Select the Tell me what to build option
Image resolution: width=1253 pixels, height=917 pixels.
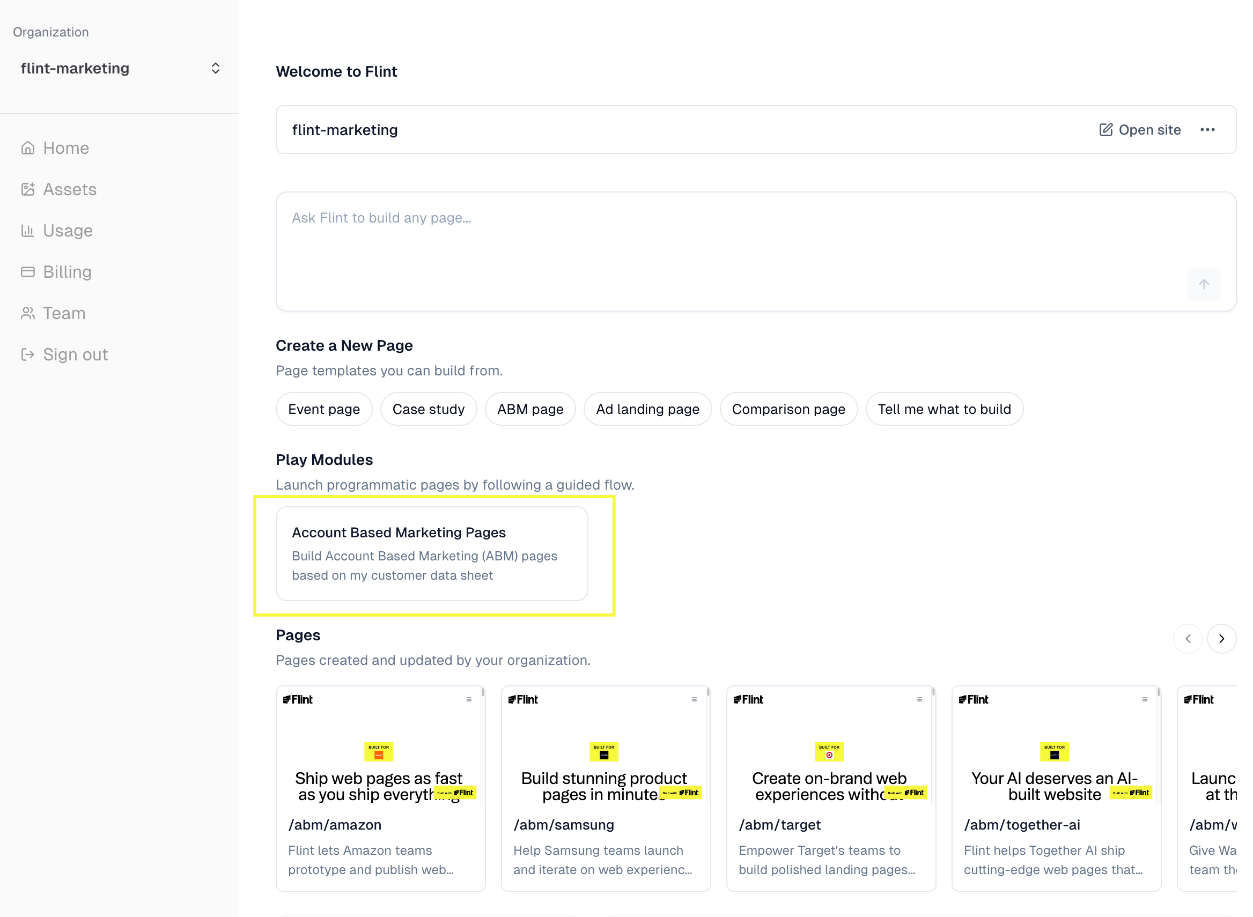[x=944, y=409]
